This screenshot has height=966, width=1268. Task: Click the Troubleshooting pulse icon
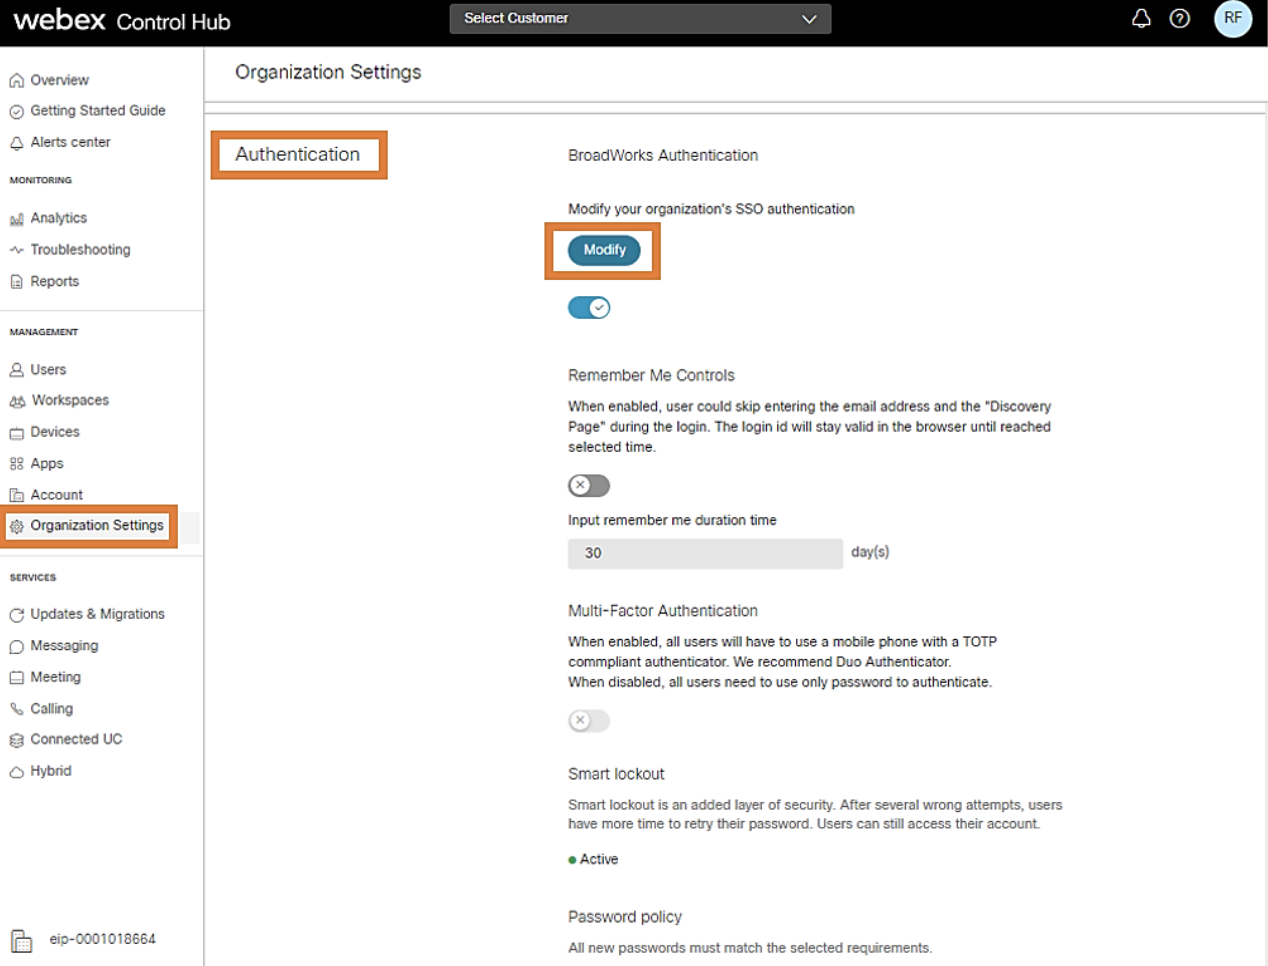click(17, 250)
